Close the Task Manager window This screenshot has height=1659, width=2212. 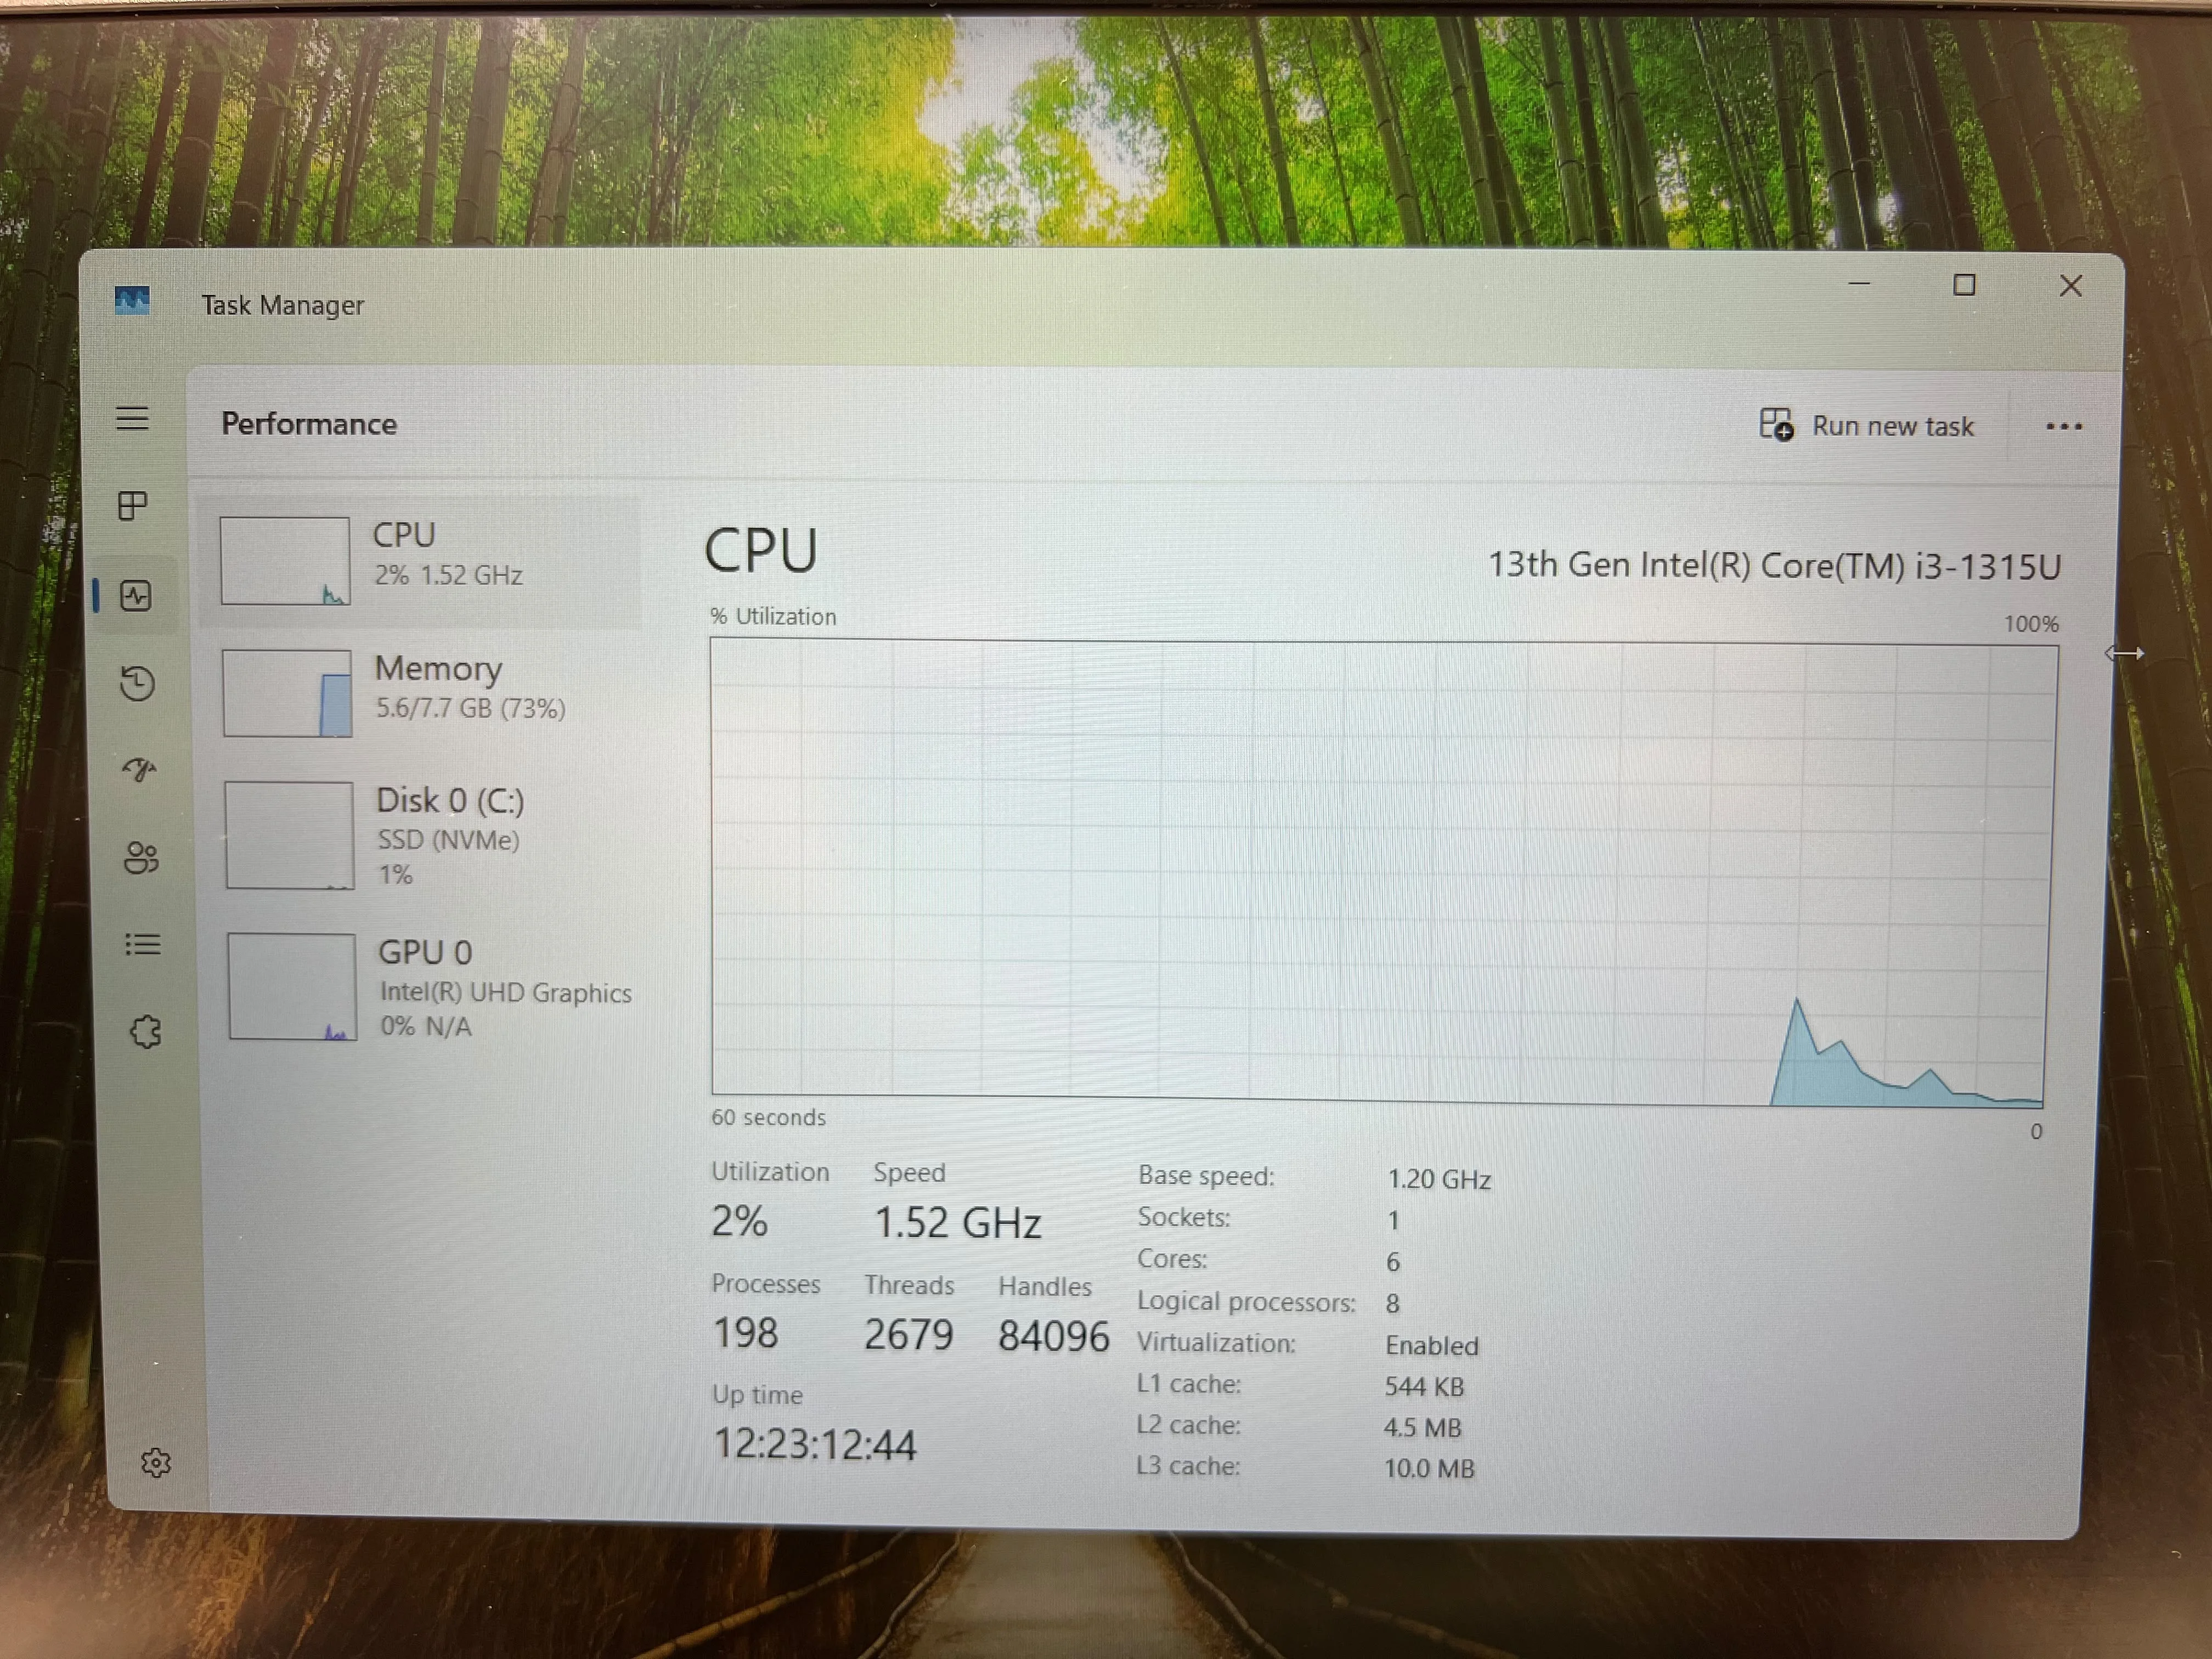click(x=2071, y=286)
